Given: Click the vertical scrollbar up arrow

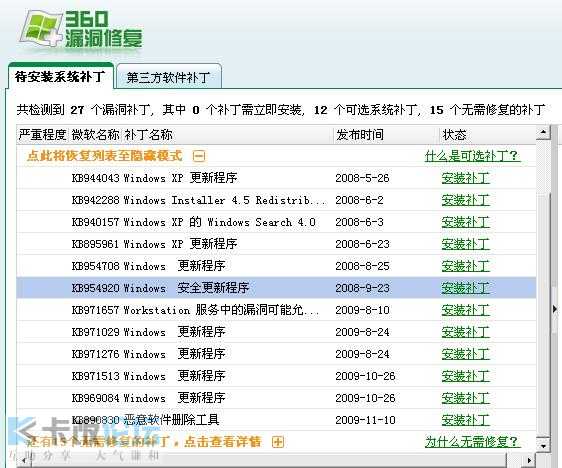Looking at the screenshot, I should click(543, 132).
